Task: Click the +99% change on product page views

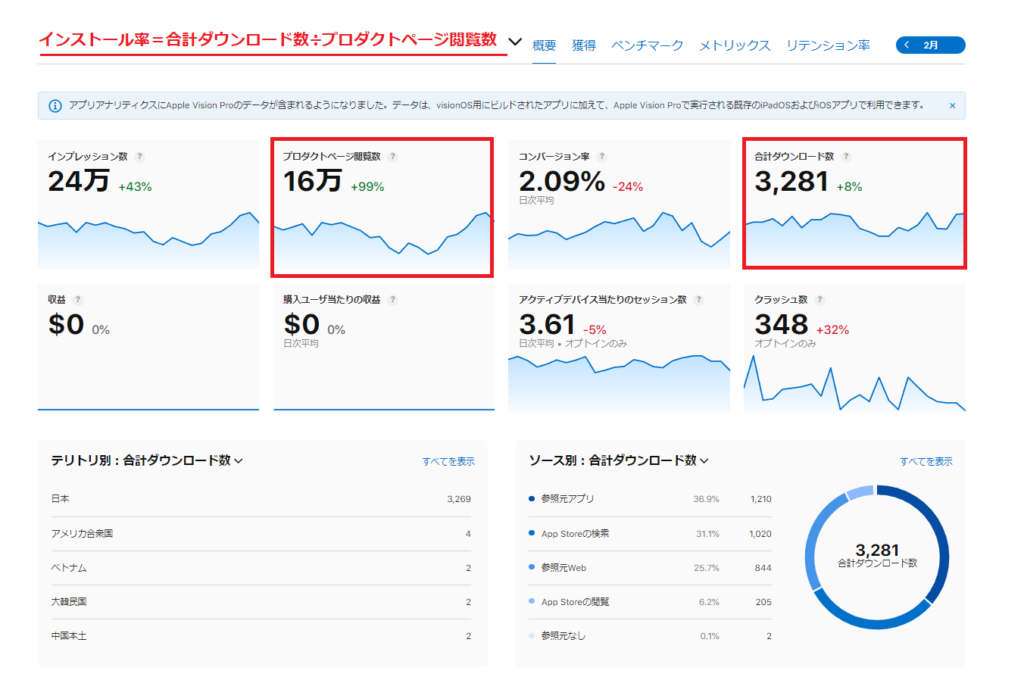Action: (367, 187)
